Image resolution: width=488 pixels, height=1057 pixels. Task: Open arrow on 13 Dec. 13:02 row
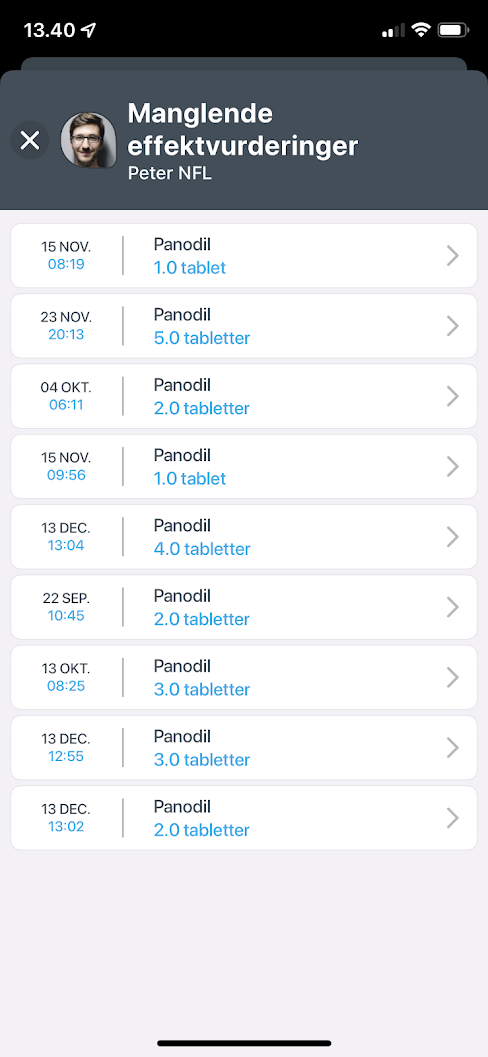pyautogui.click(x=453, y=818)
